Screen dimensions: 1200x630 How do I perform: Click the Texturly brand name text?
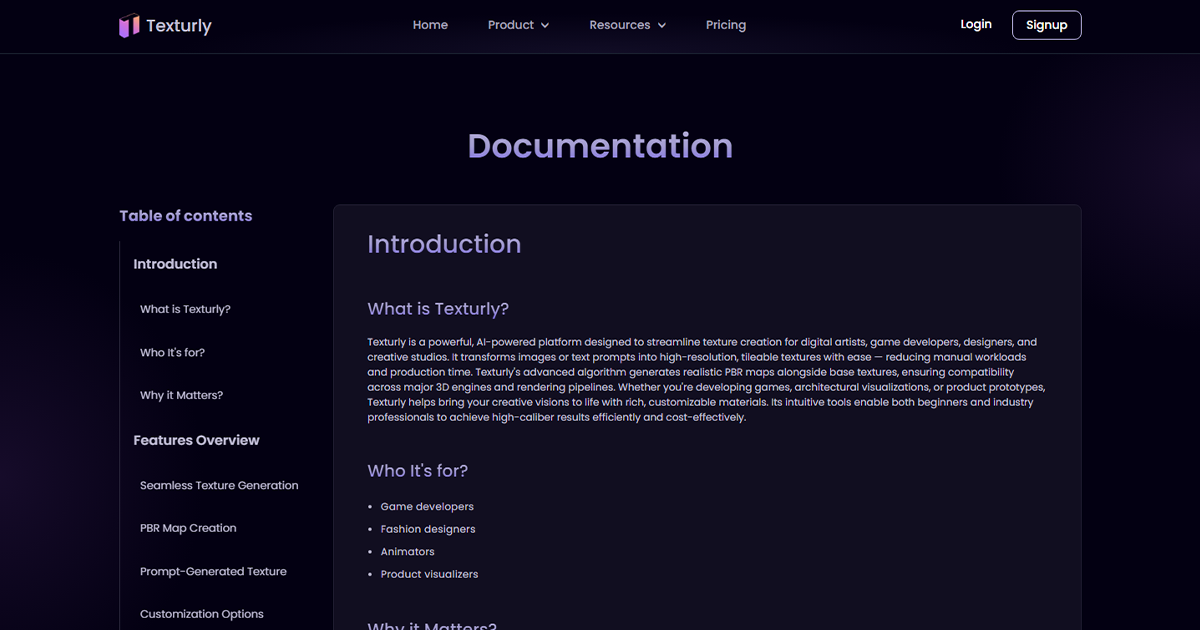pyautogui.click(x=179, y=26)
